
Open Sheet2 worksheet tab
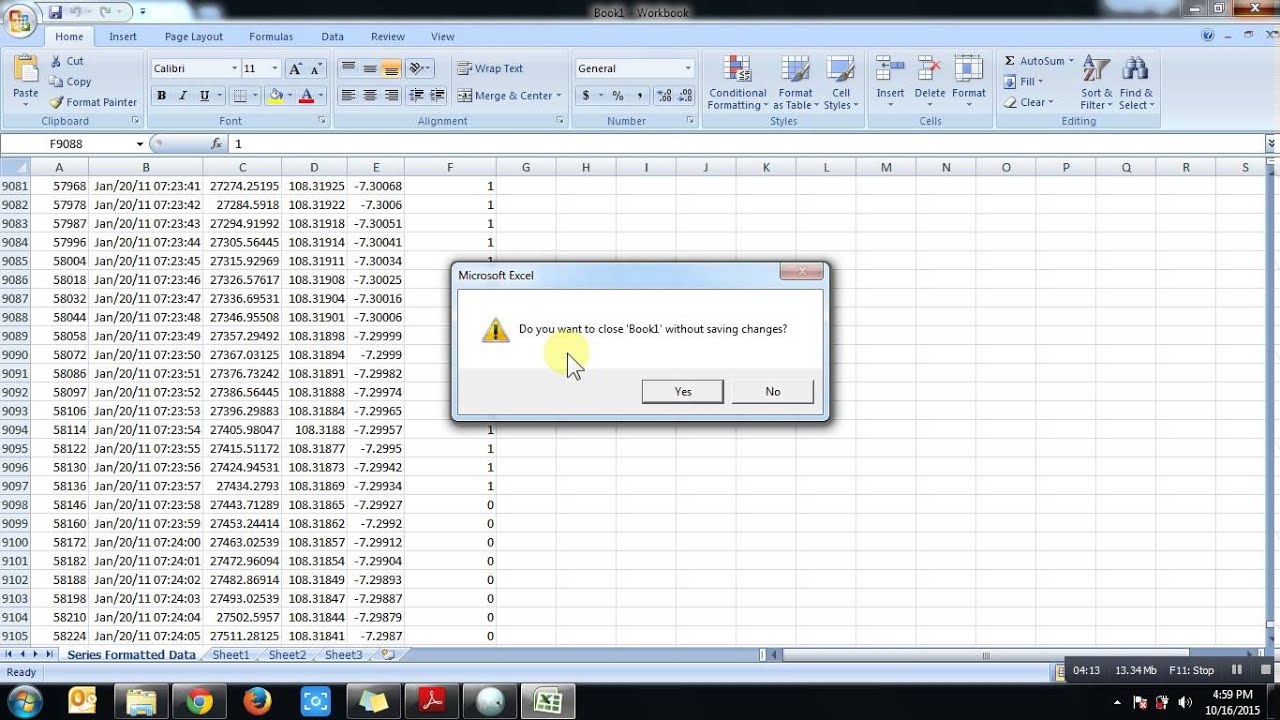point(287,655)
